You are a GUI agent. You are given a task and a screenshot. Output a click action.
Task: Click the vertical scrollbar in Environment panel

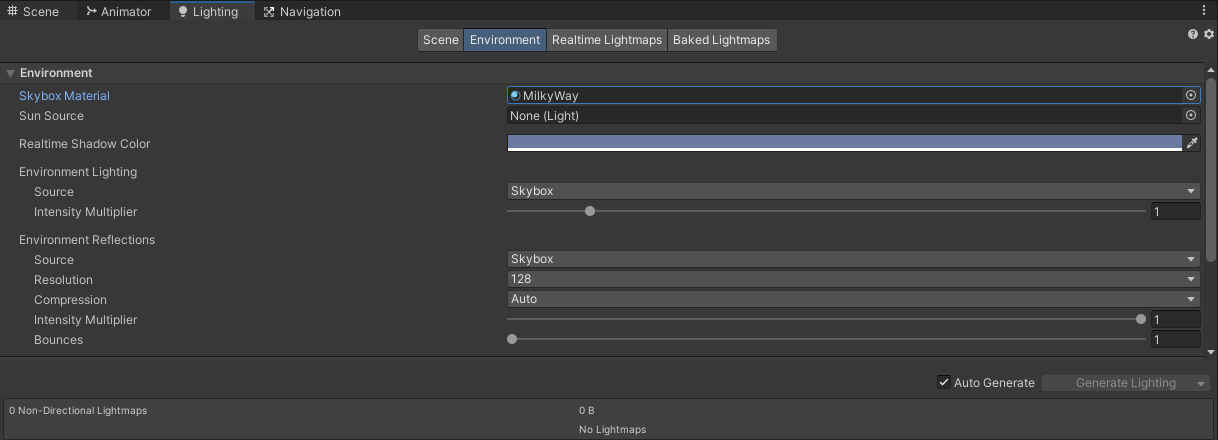[x=1211, y=170]
